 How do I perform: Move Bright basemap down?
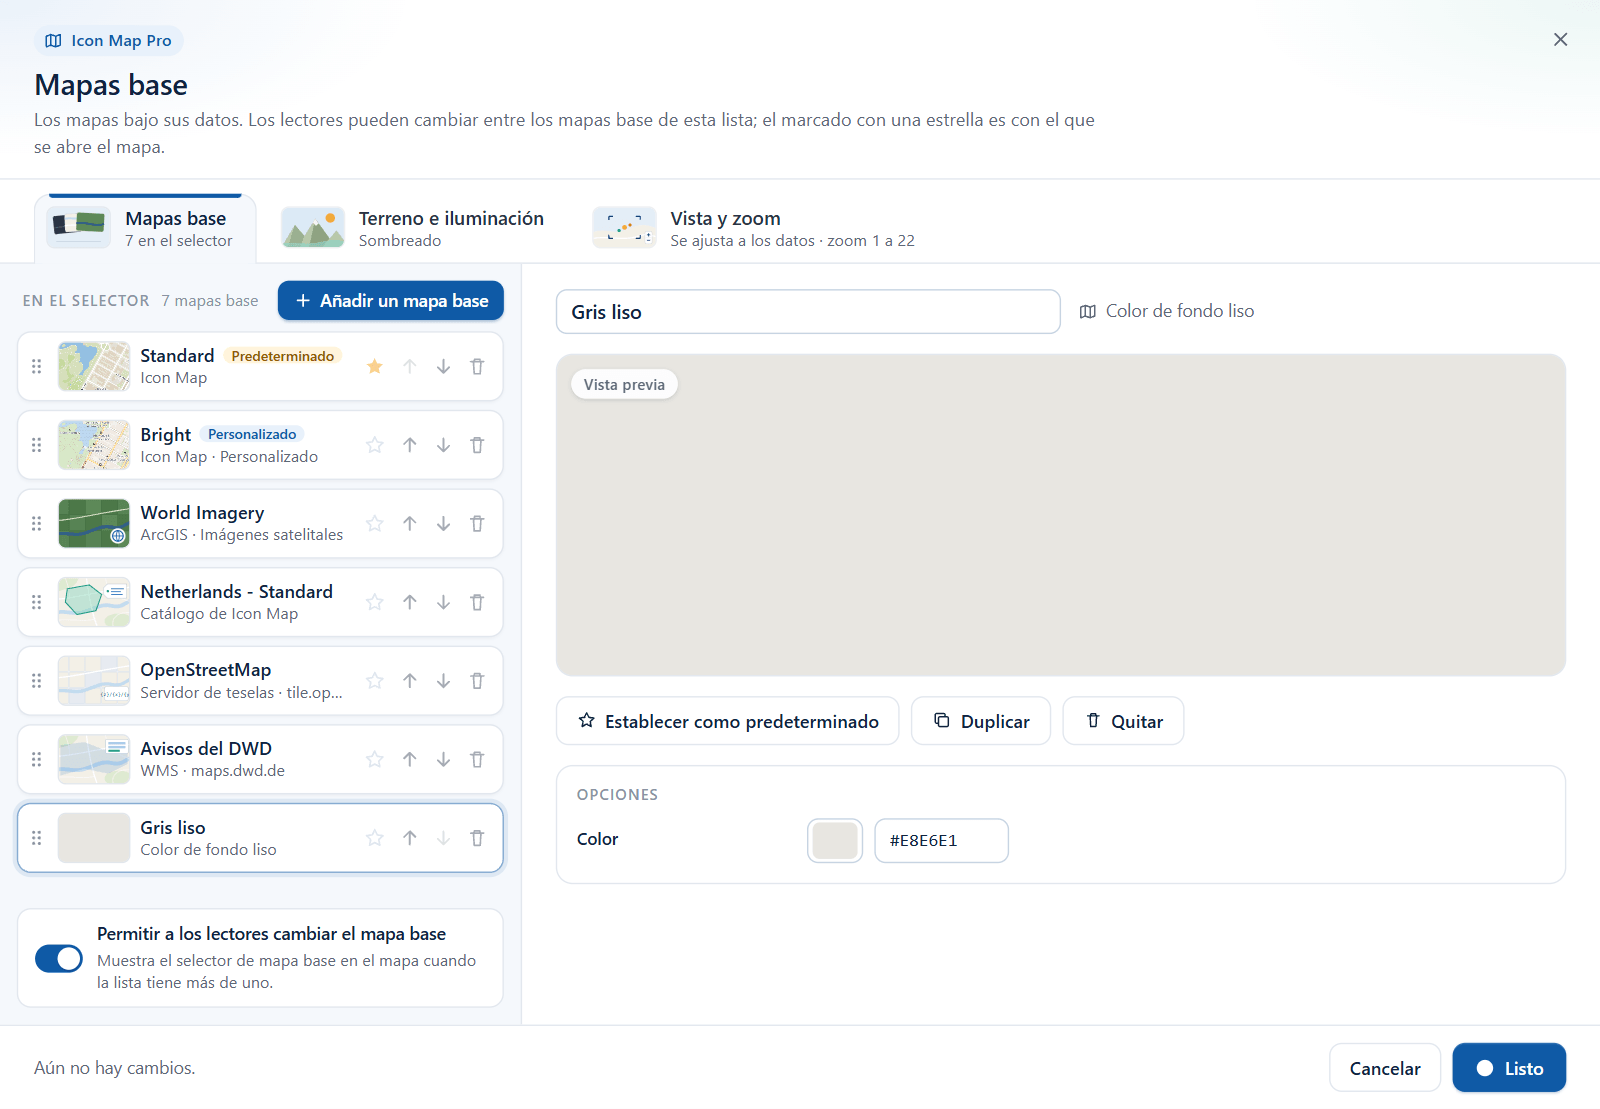(443, 445)
